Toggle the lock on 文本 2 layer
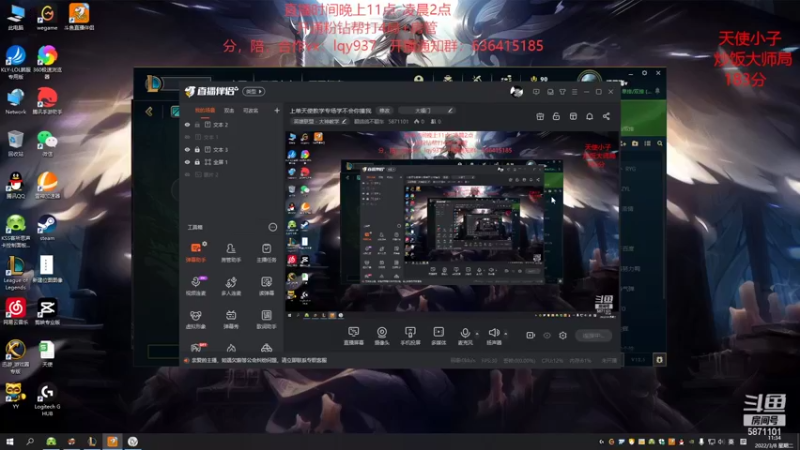This screenshot has width=800, height=450. pos(197,124)
